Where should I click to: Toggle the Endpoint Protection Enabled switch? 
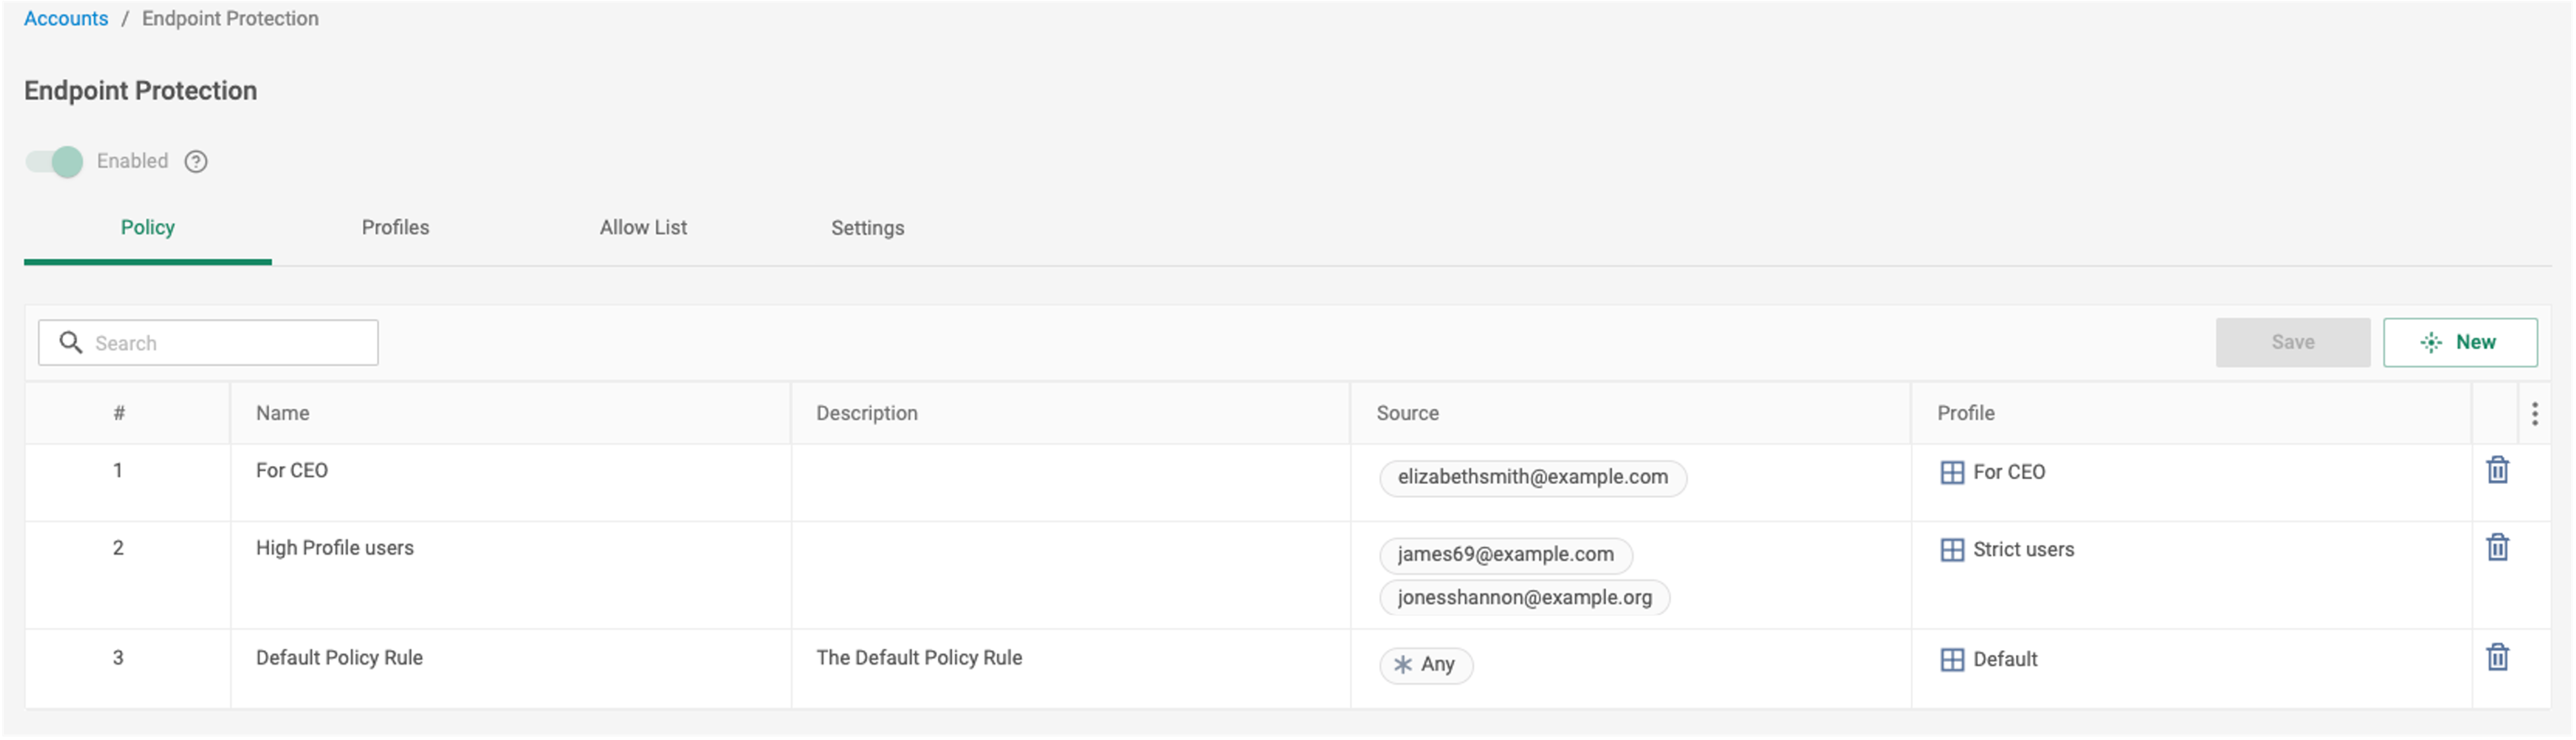pos(54,162)
